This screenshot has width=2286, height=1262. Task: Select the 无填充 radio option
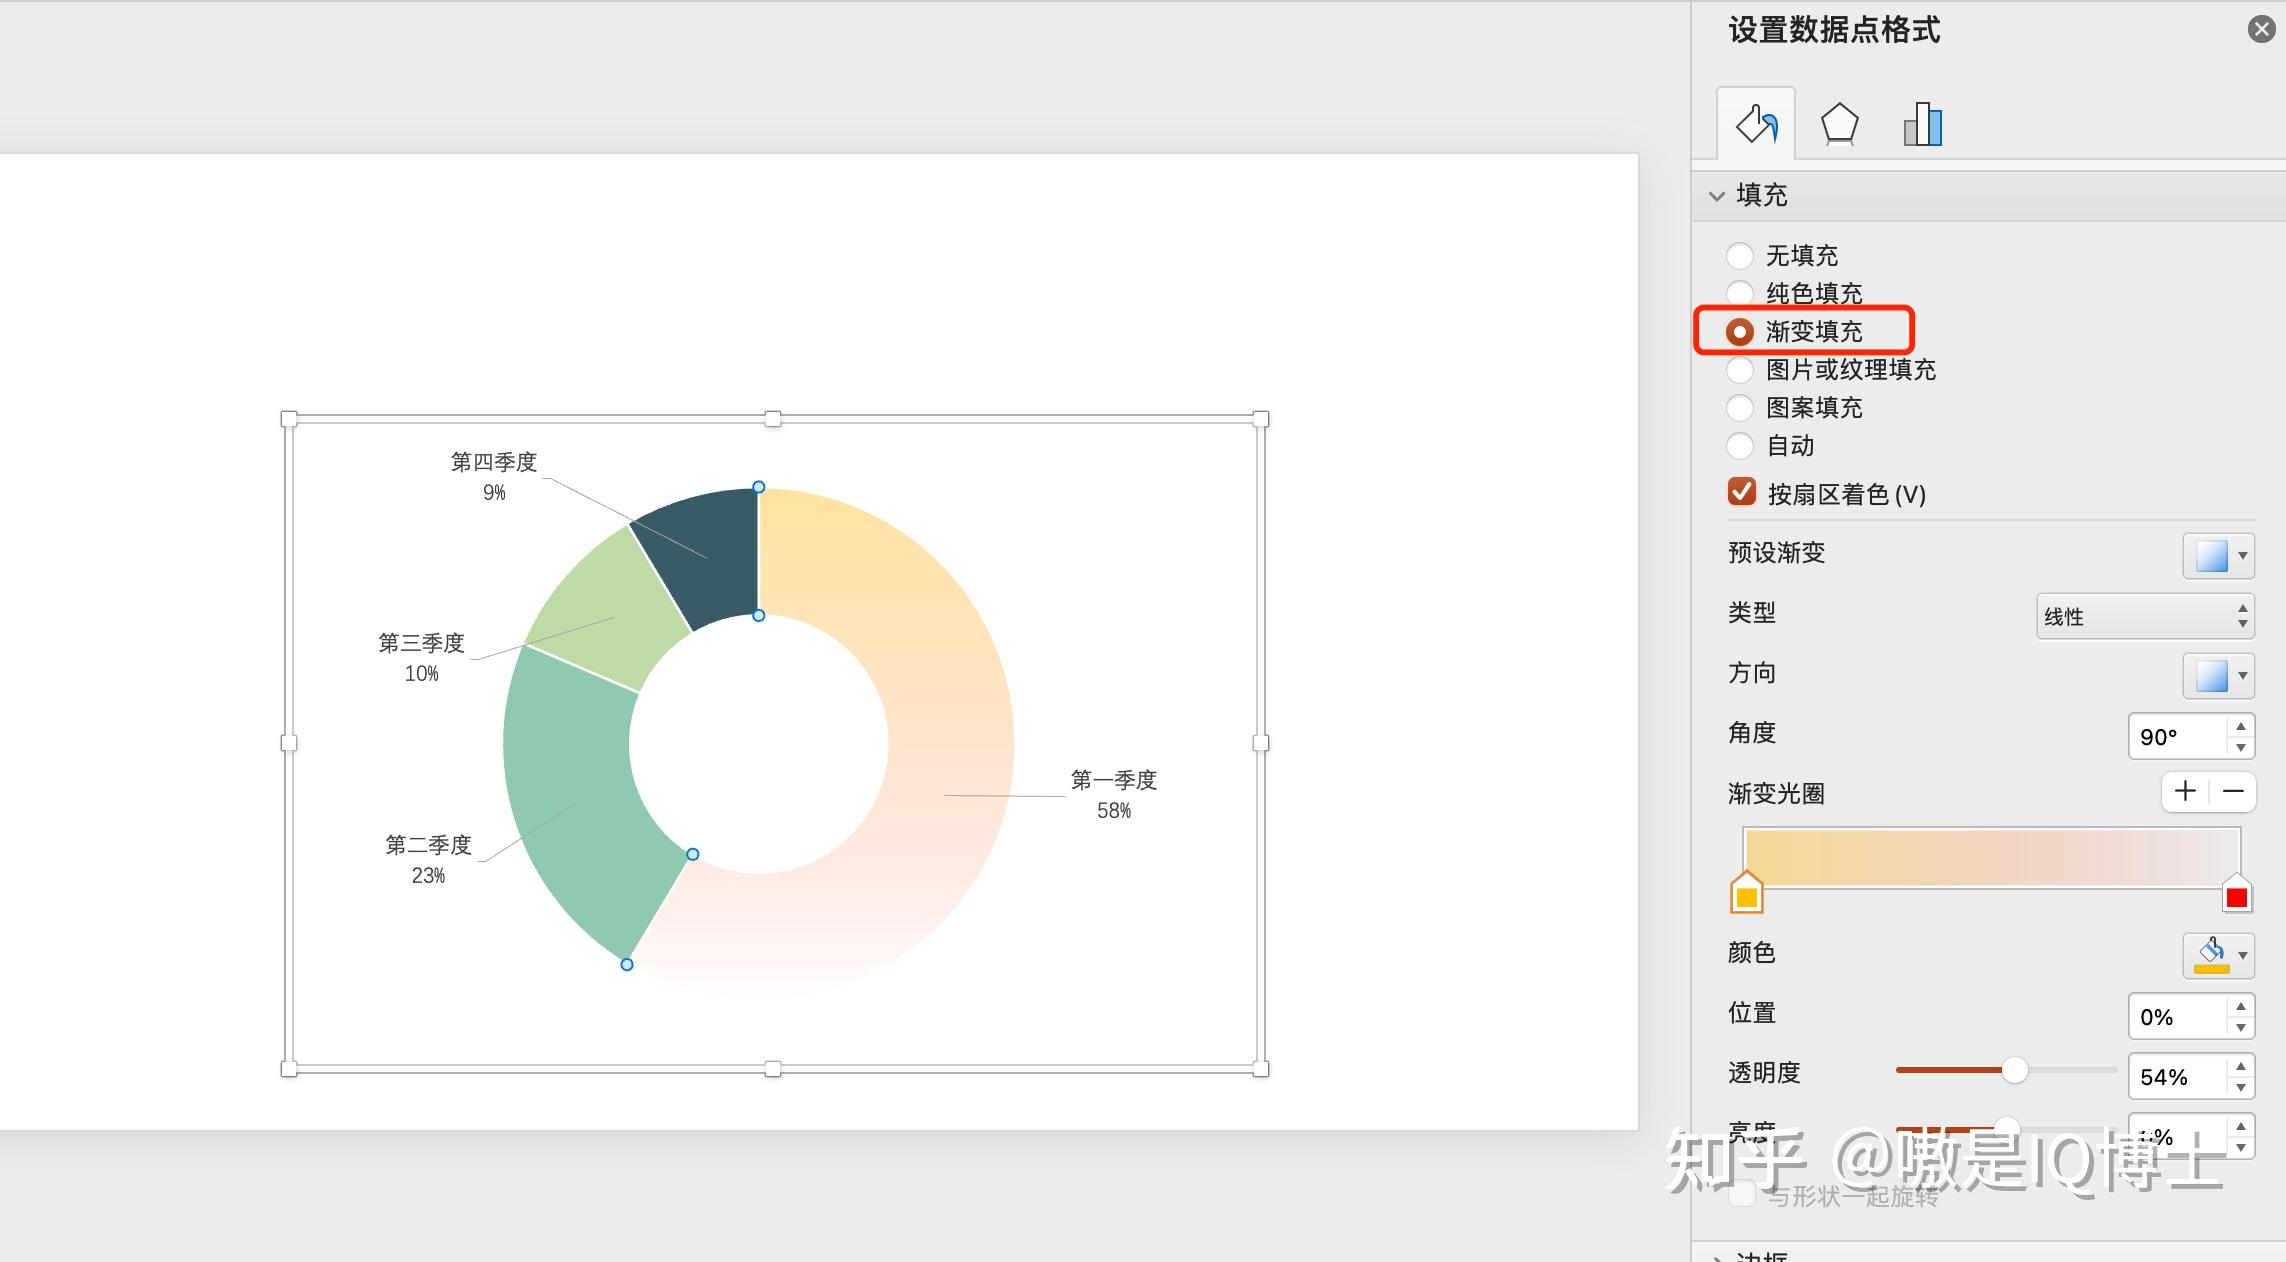point(1740,255)
